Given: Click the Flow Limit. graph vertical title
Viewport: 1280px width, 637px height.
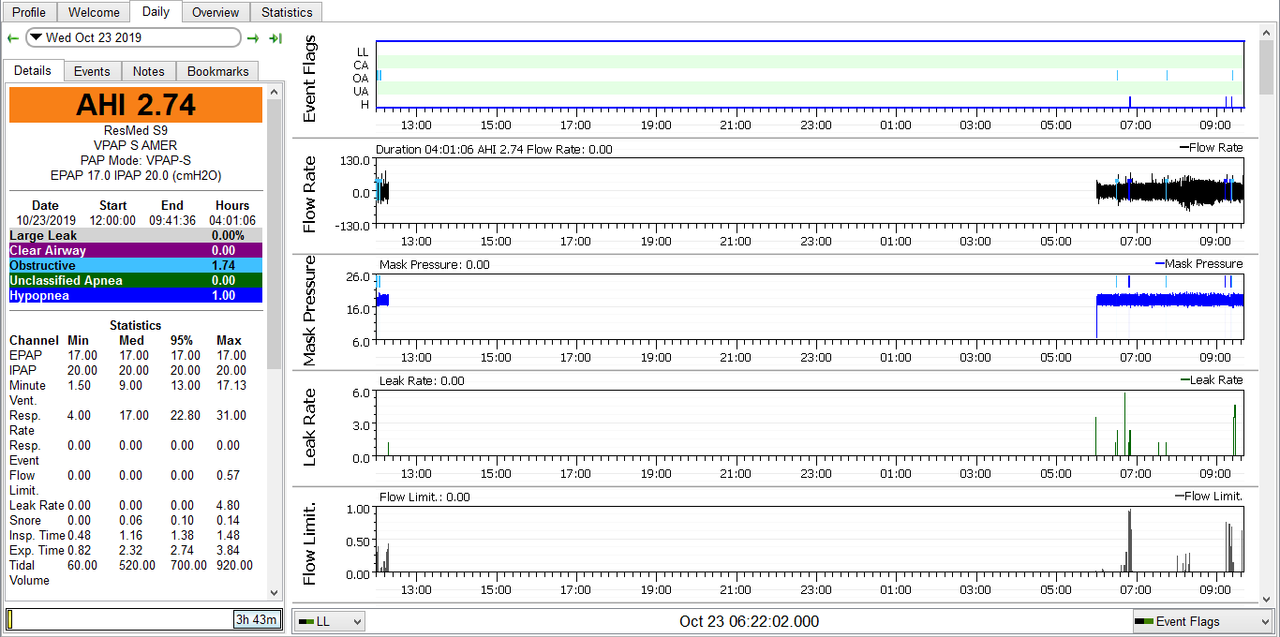Looking at the screenshot, I should (x=310, y=542).
